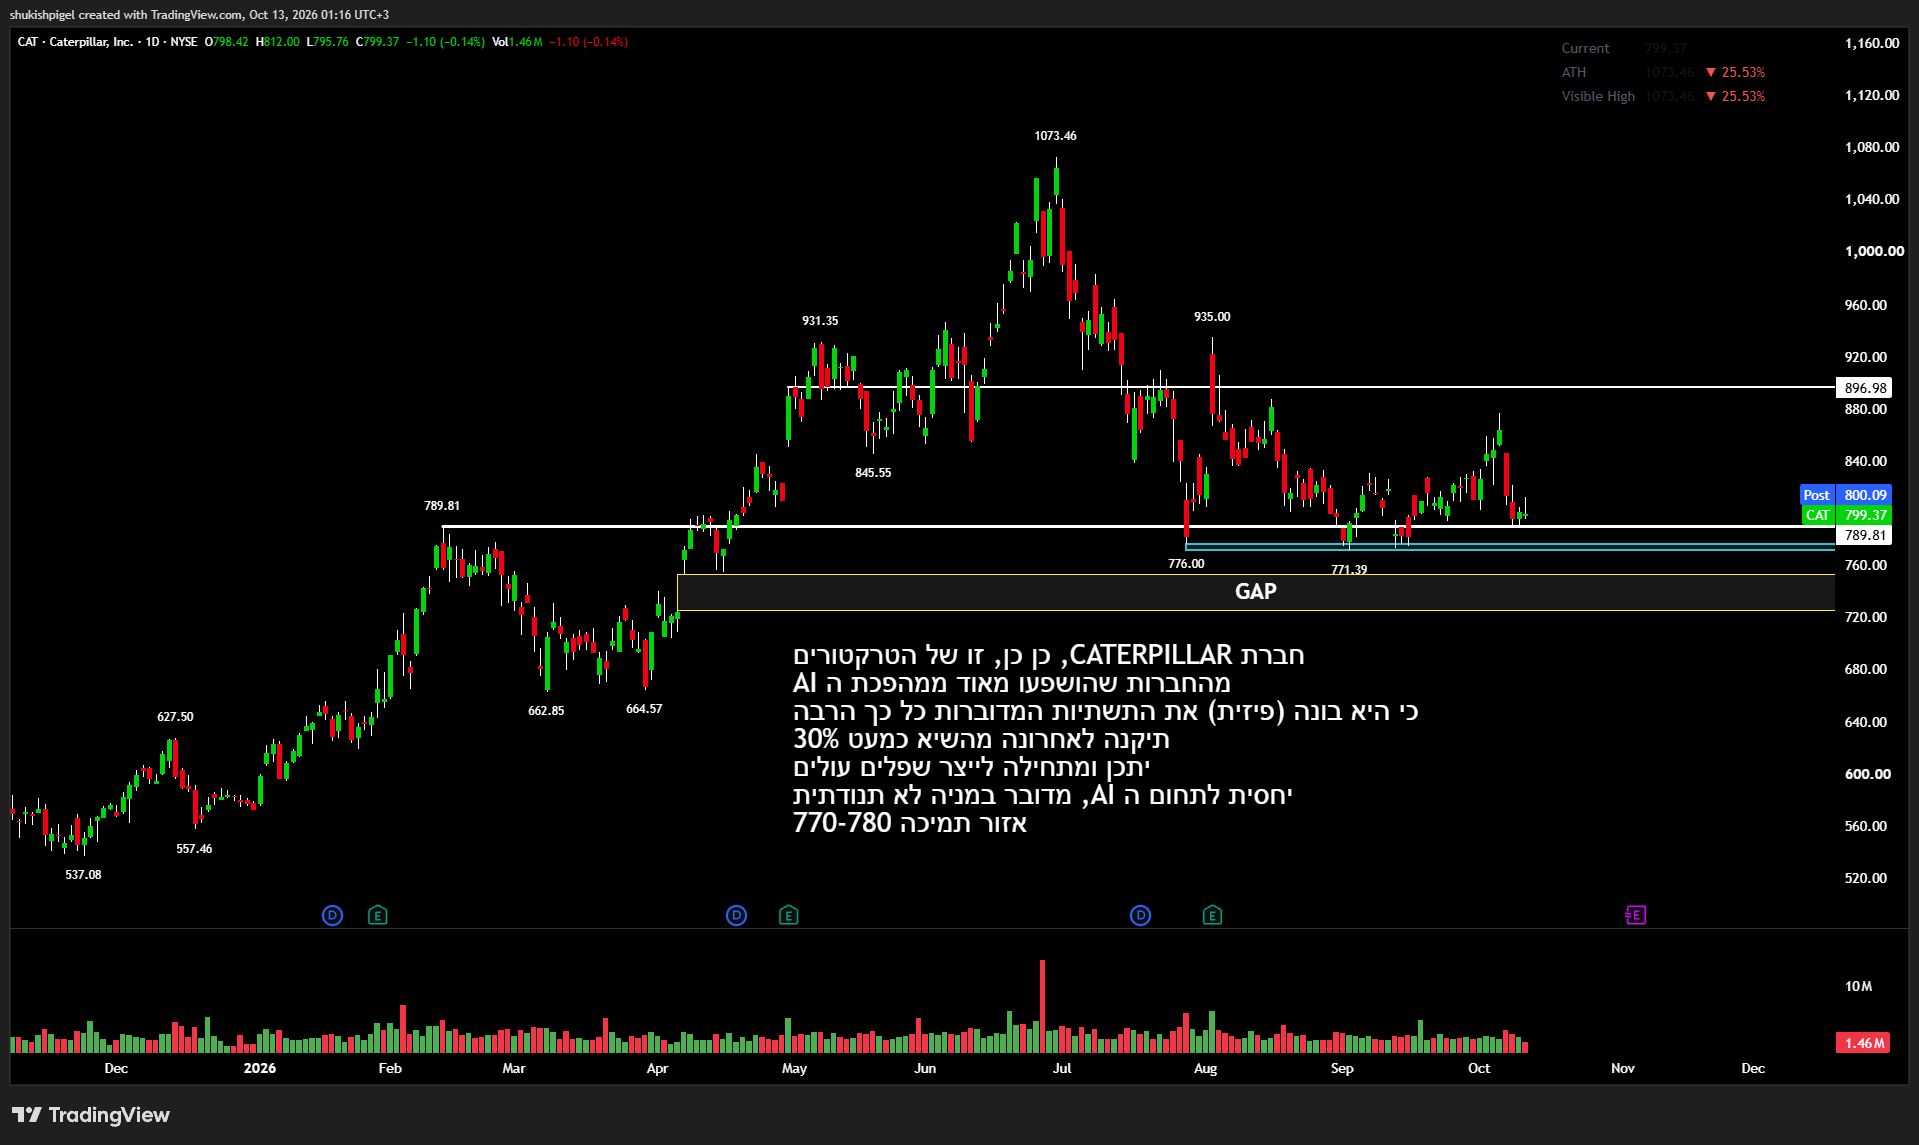Click the 537.08 low label
1919x1145 pixels.
[83, 875]
